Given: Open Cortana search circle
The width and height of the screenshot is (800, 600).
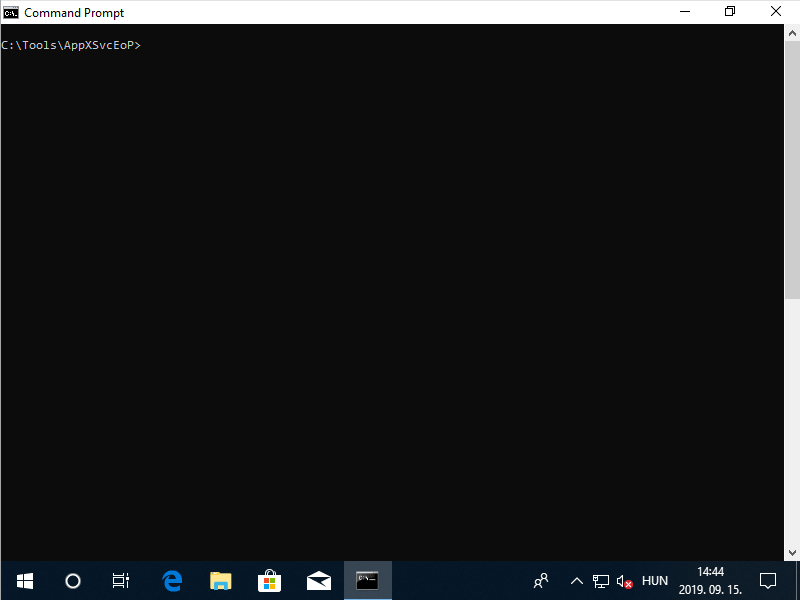Looking at the screenshot, I should (73, 581).
